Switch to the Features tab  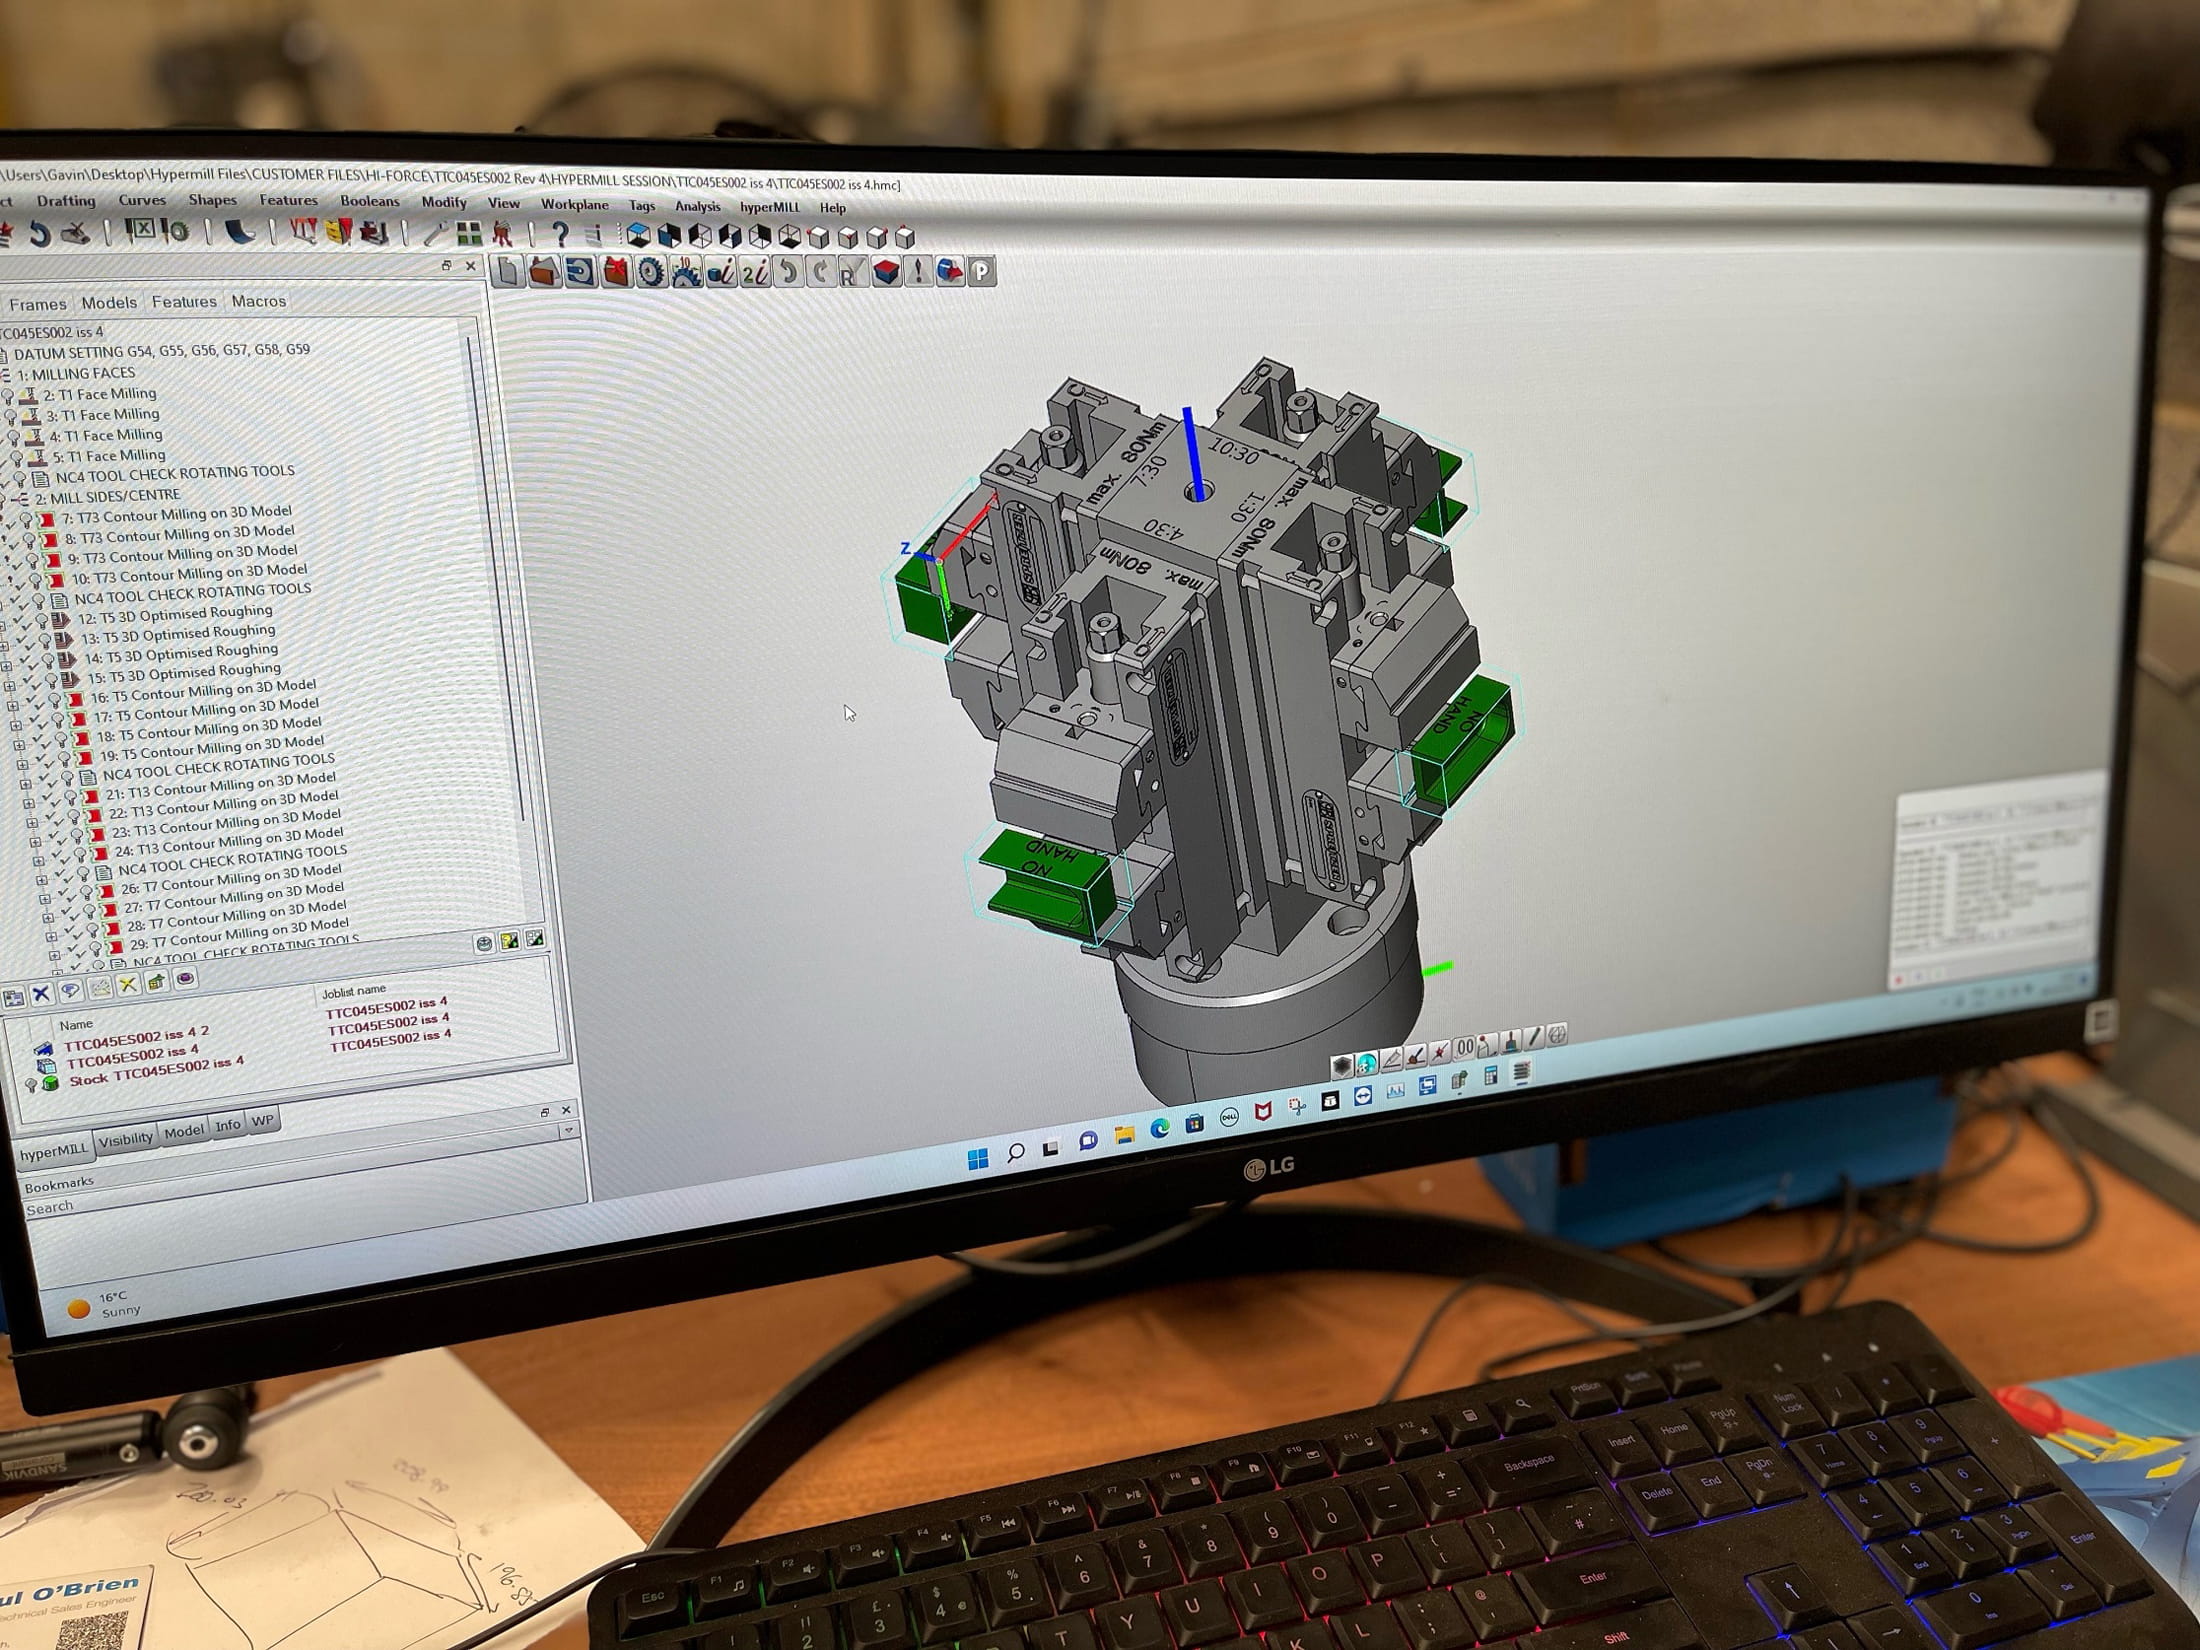pos(184,302)
